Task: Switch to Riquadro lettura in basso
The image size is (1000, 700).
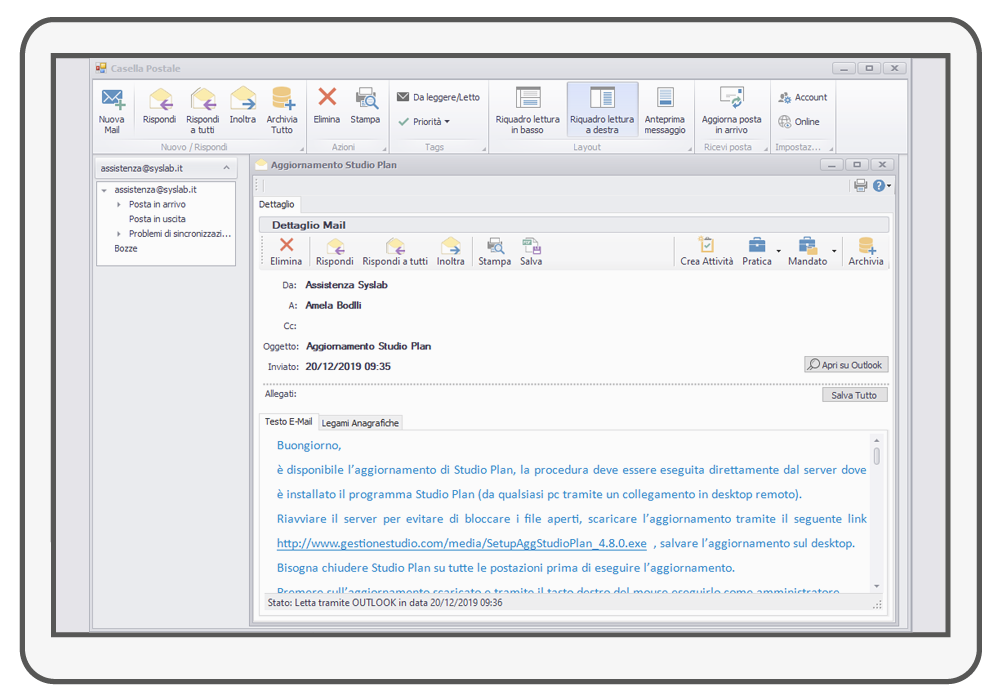Action: (527, 108)
